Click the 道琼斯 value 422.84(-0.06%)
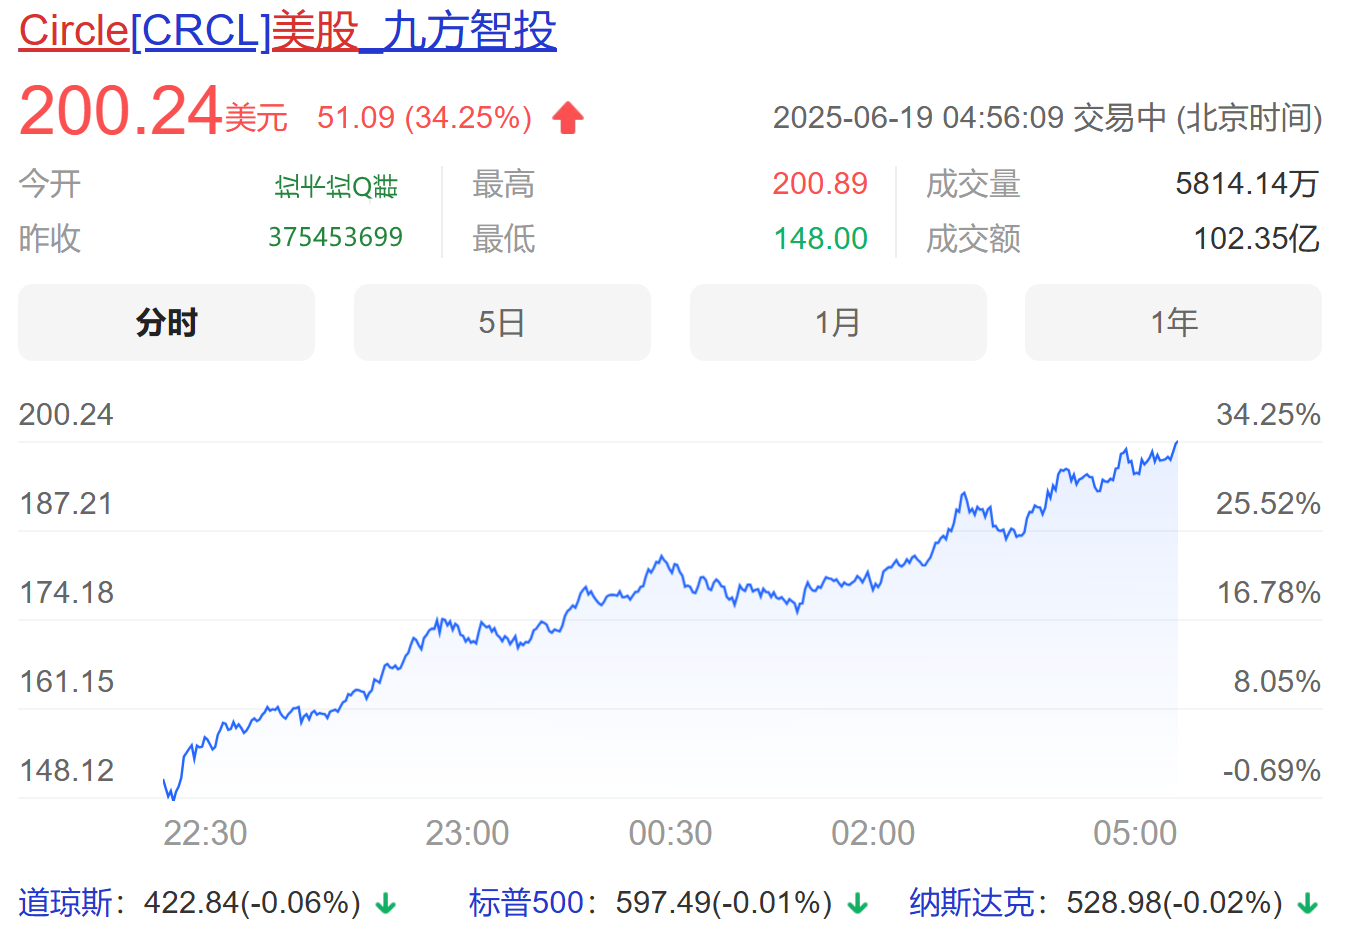The image size is (1347, 936). click(252, 903)
